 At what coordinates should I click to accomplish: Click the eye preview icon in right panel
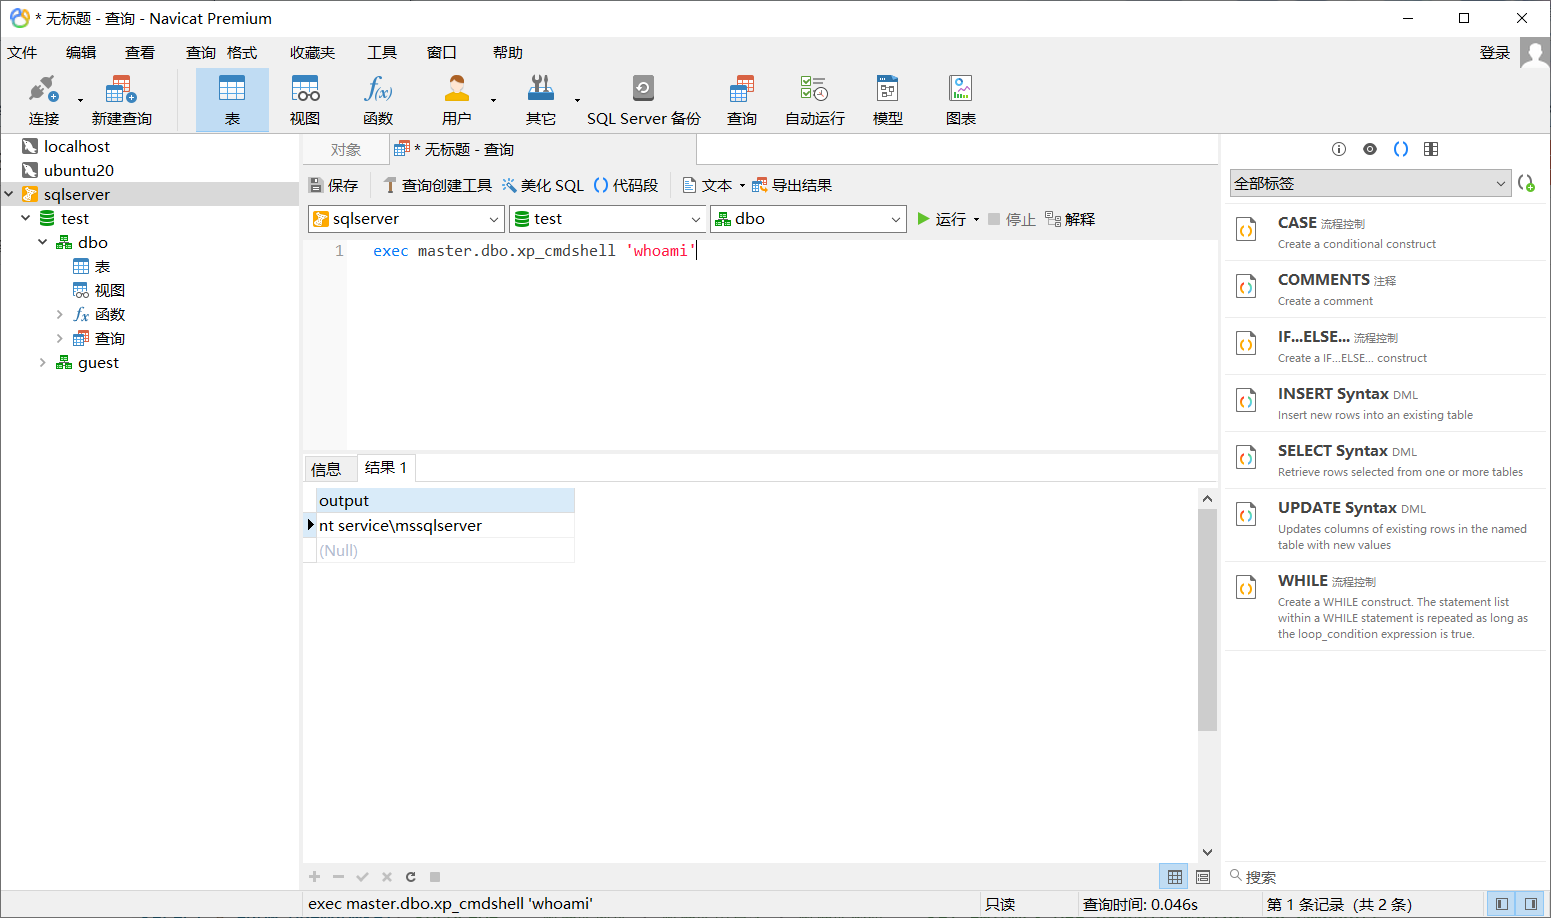[x=1370, y=149]
